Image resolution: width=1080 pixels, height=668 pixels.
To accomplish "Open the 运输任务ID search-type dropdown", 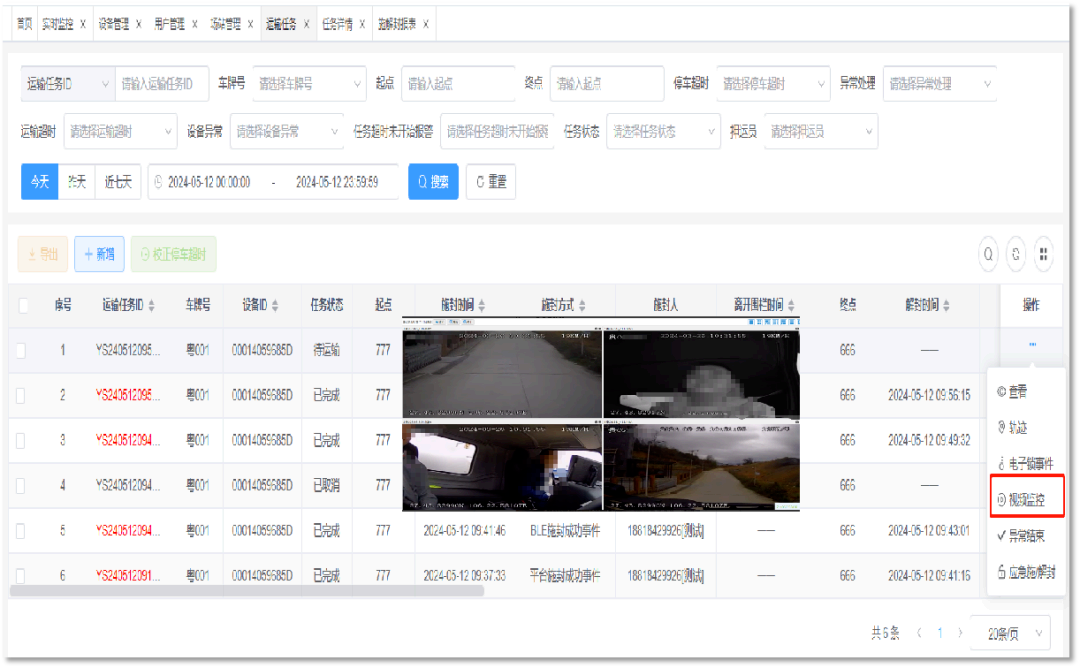I will (68, 84).
